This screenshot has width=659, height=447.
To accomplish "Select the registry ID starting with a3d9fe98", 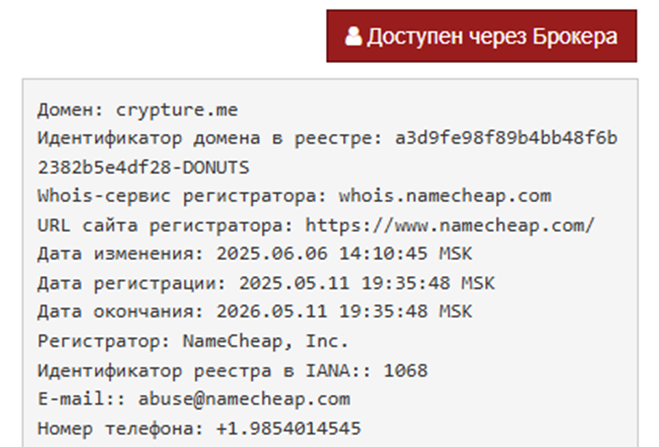I will (505, 138).
